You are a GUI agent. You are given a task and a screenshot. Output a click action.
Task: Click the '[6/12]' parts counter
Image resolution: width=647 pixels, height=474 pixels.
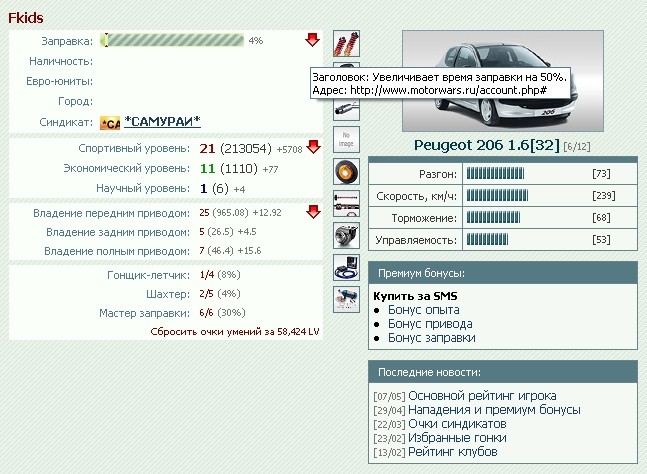[577, 146]
